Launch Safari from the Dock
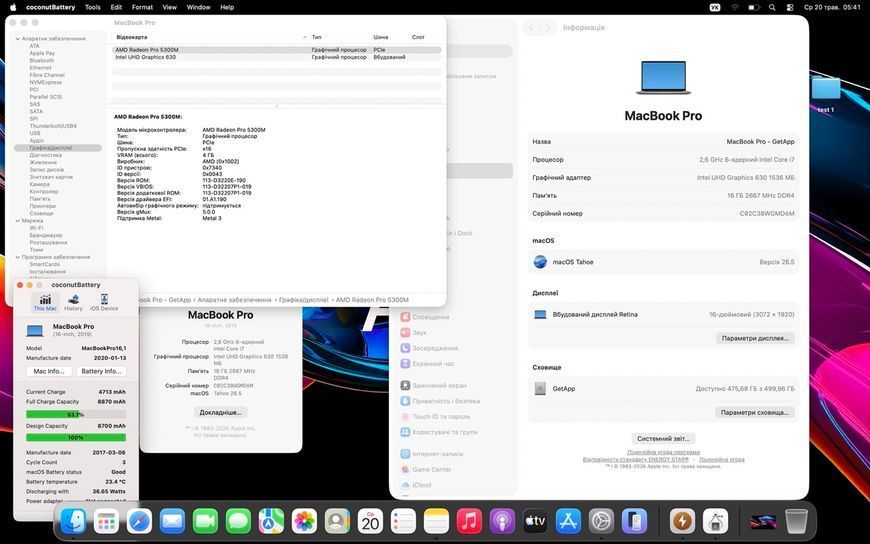Image resolution: width=870 pixels, height=544 pixels. (x=139, y=521)
